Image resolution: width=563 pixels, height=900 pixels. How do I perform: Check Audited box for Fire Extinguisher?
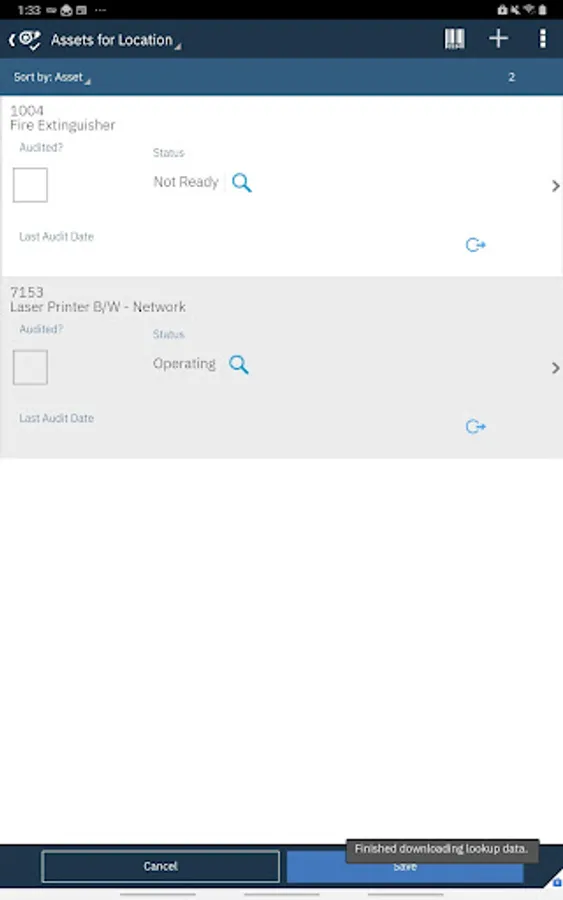[30, 185]
